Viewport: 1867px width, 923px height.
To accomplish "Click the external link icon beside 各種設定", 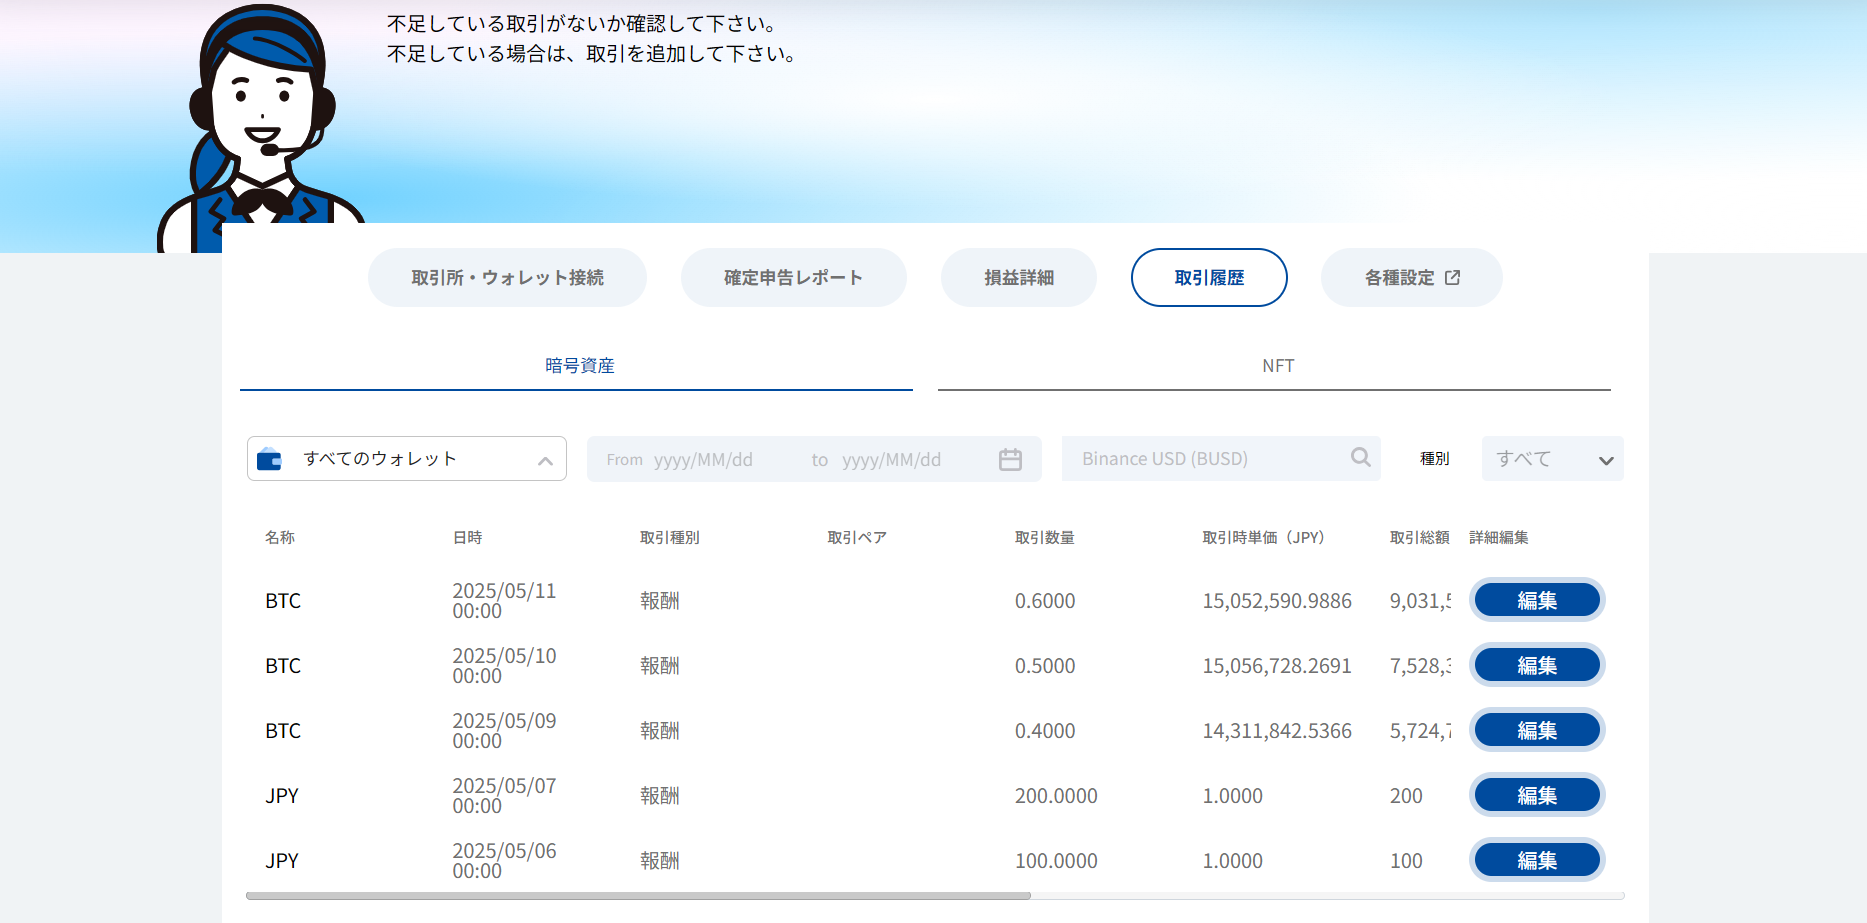I will pos(1452,277).
